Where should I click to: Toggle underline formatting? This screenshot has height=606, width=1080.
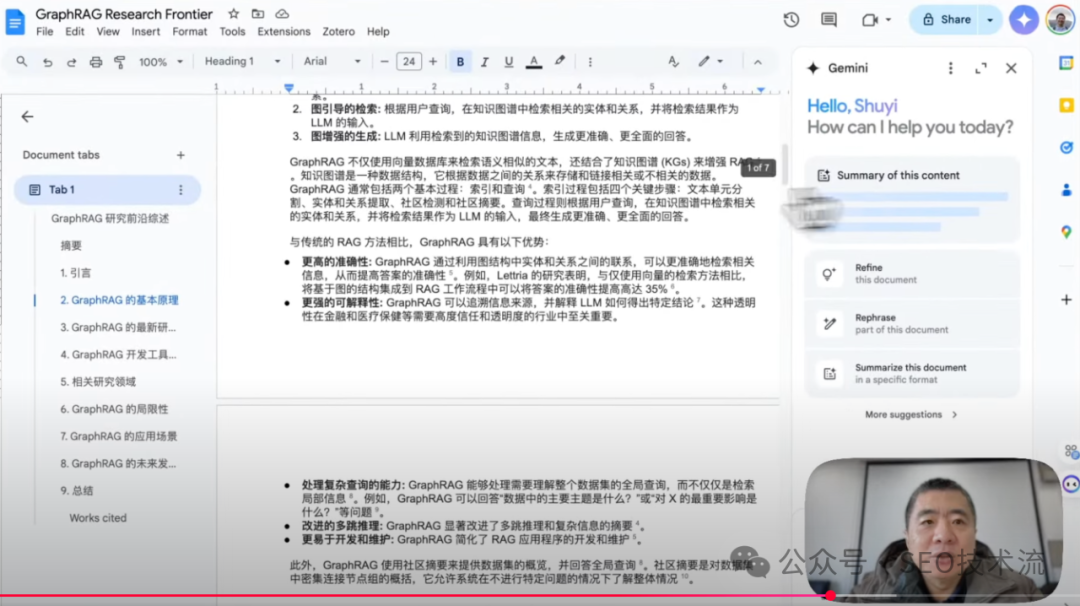(x=509, y=62)
